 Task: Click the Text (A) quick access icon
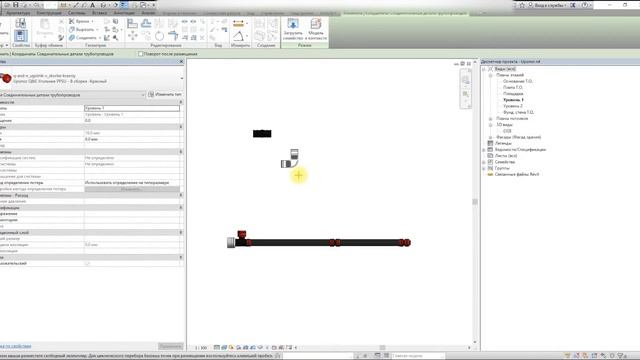(93, 5)
